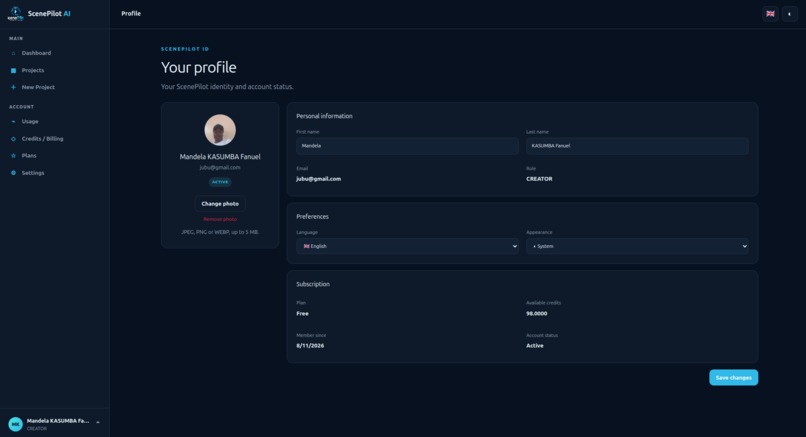Open the Language dropdown showing English

(407, 246)
